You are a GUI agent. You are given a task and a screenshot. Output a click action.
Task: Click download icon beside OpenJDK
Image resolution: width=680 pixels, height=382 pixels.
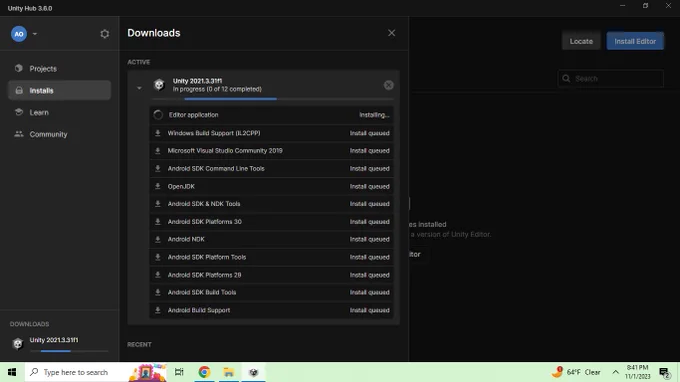[158, 186]
